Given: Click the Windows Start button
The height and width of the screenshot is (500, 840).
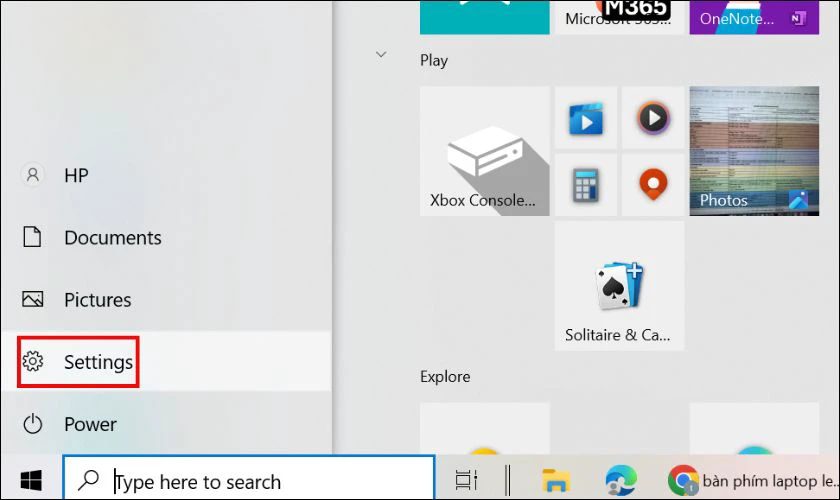Looking at the screenshot, I should click(x=31, y=480).
